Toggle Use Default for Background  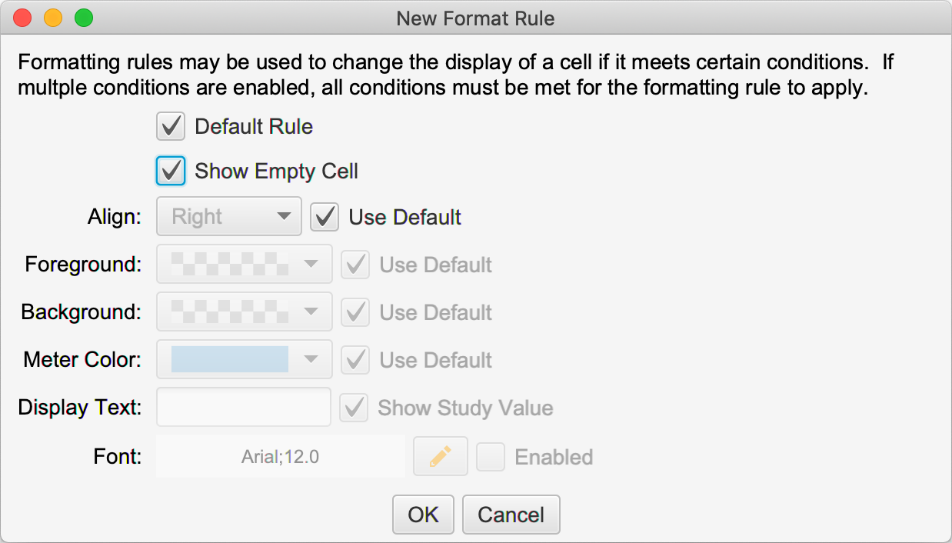pos(355,312)
